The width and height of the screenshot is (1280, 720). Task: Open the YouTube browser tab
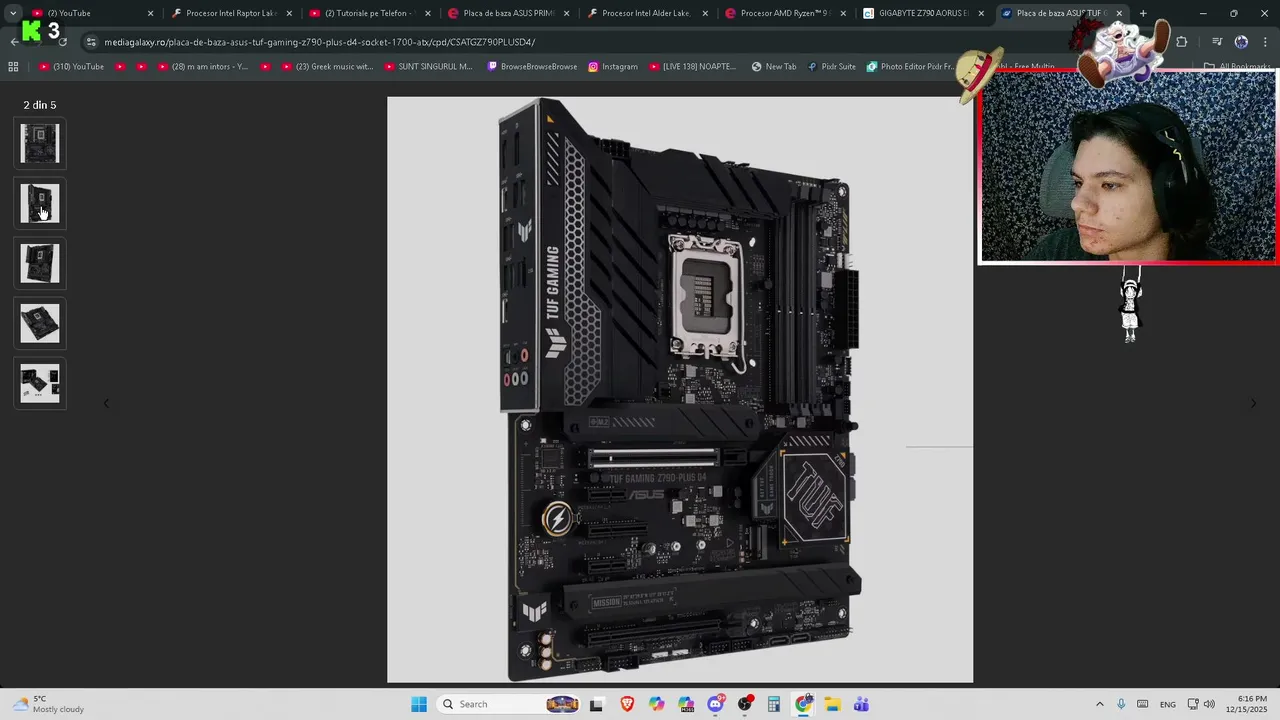coord(90,13)
